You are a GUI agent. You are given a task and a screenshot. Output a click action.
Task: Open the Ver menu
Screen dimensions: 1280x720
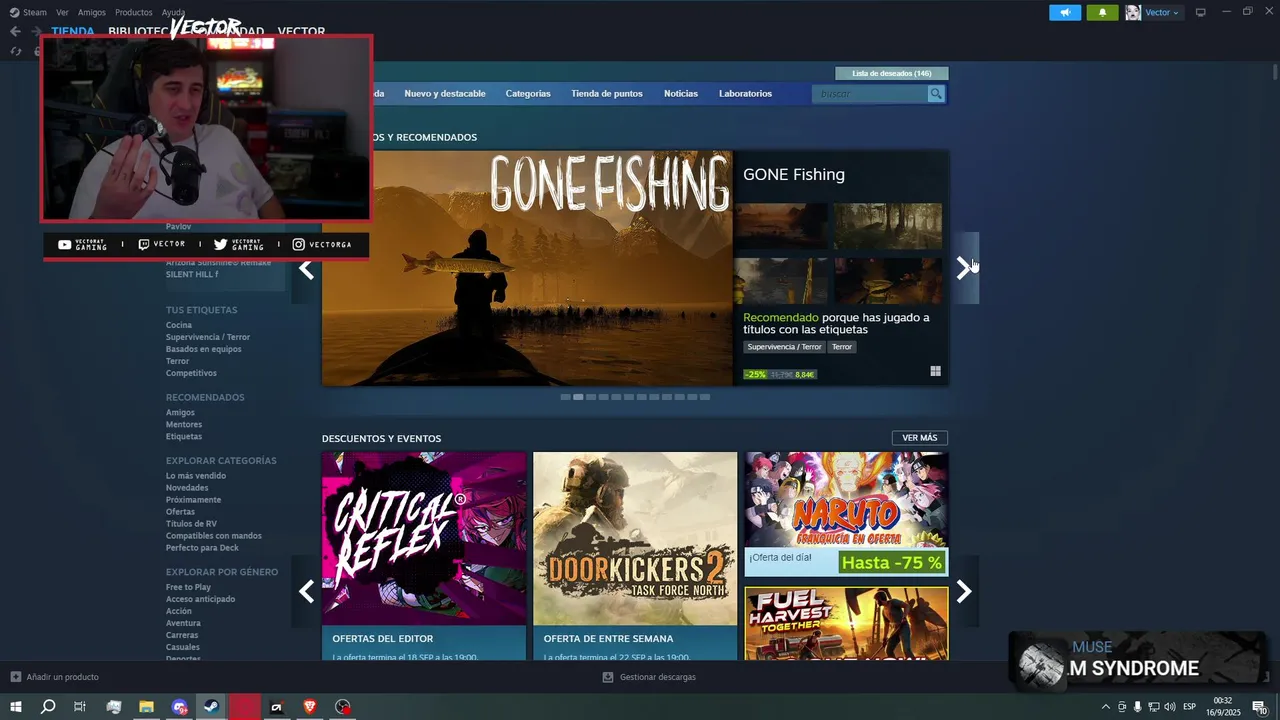[x=62, y=12]
